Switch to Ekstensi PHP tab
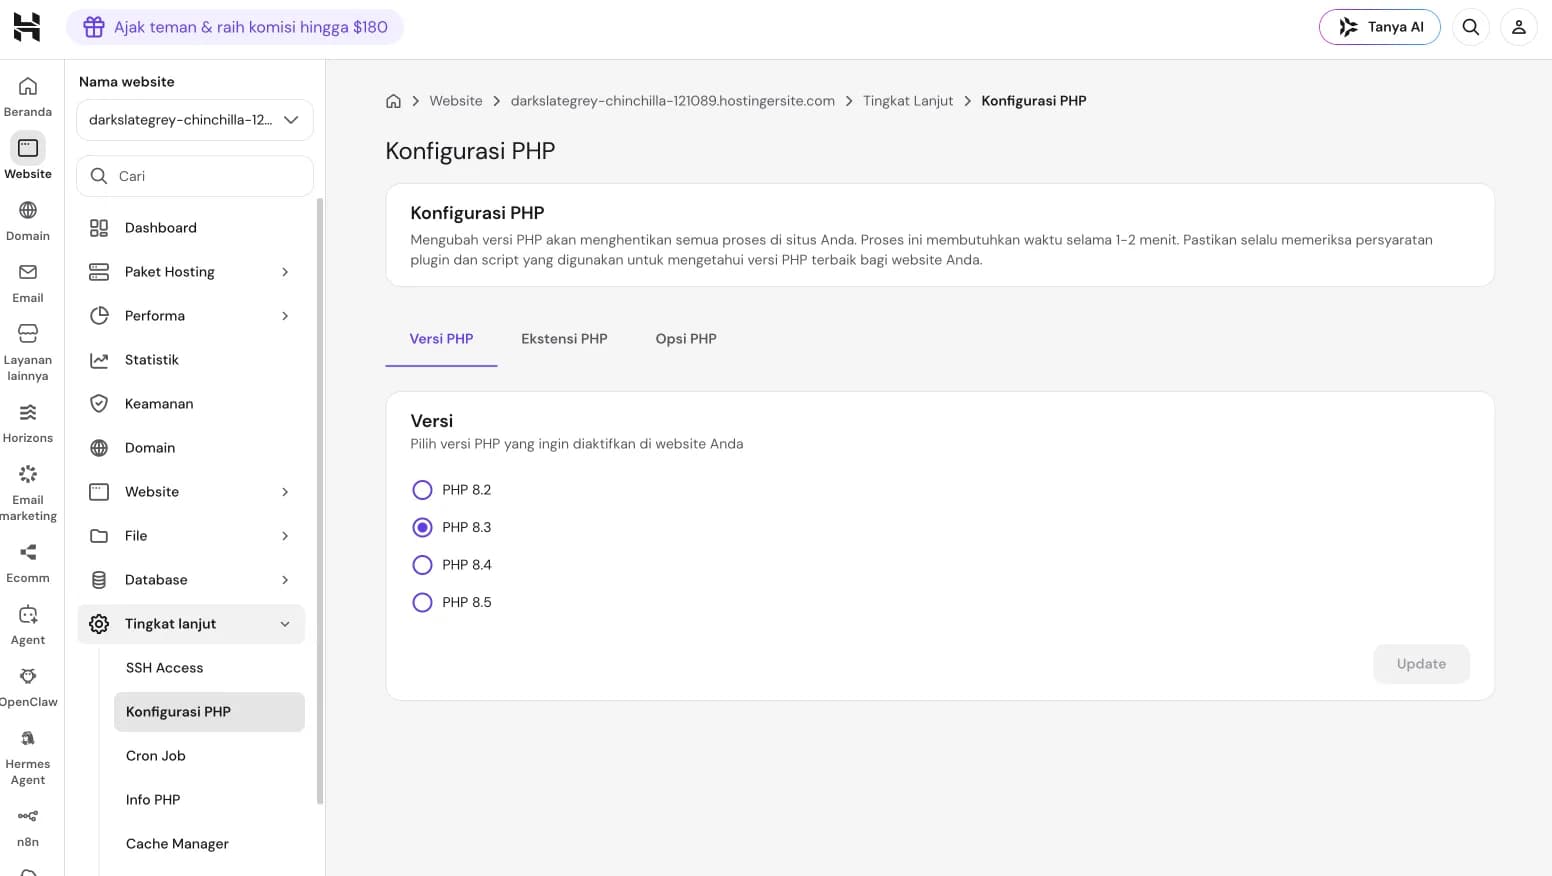Viewport: 1552px width, 876px height. 564,339
